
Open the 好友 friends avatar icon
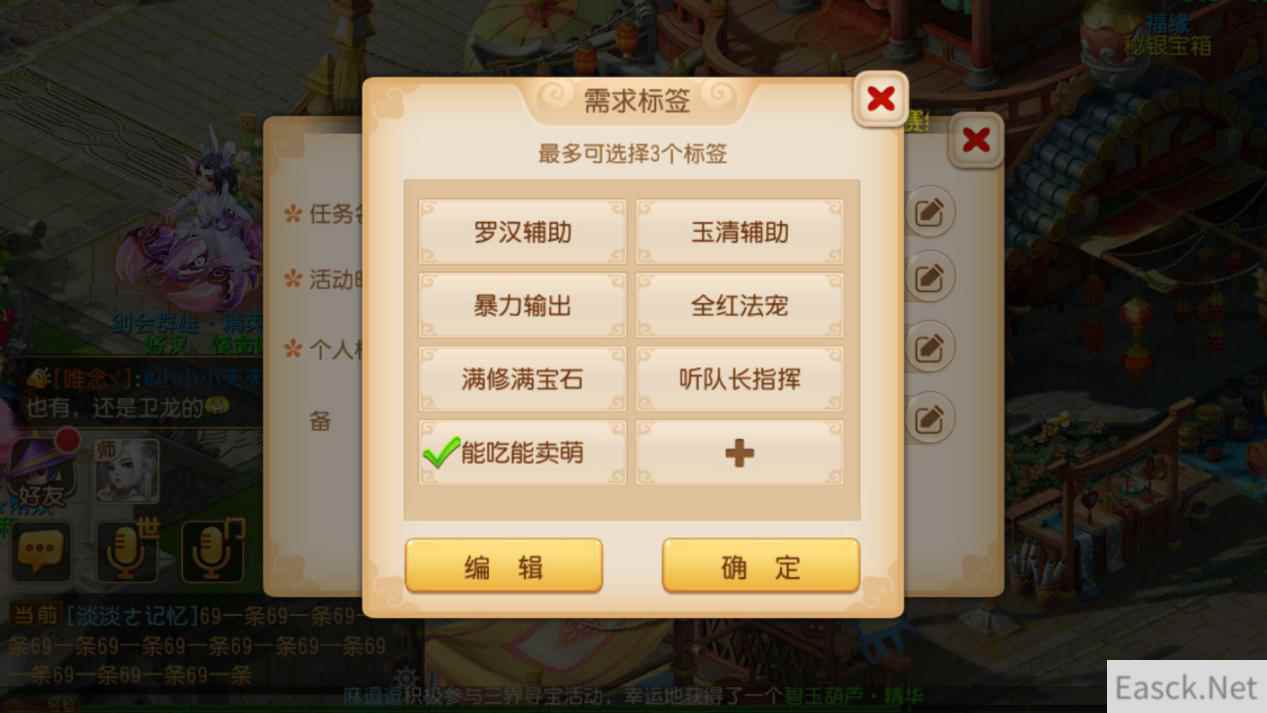click(x=40, y=470)
